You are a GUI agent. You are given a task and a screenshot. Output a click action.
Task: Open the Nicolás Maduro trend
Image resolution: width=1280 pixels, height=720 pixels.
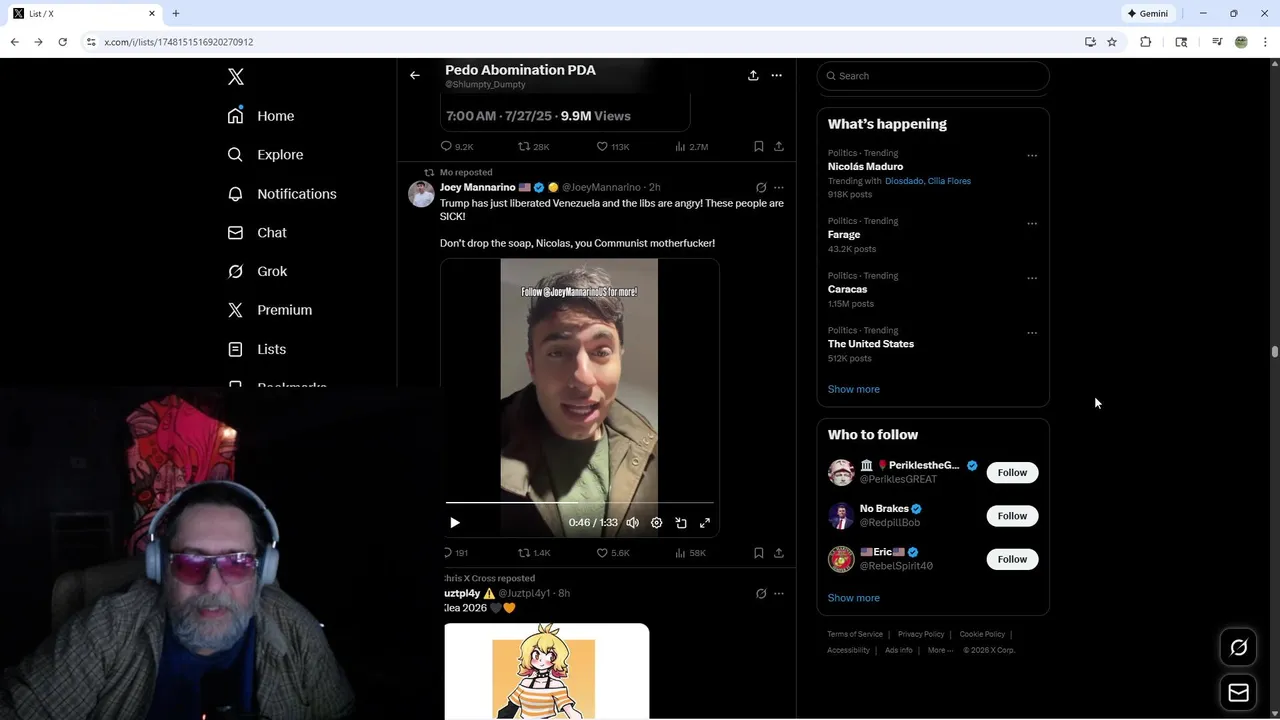pyautogui.click(x=865, y=167)
